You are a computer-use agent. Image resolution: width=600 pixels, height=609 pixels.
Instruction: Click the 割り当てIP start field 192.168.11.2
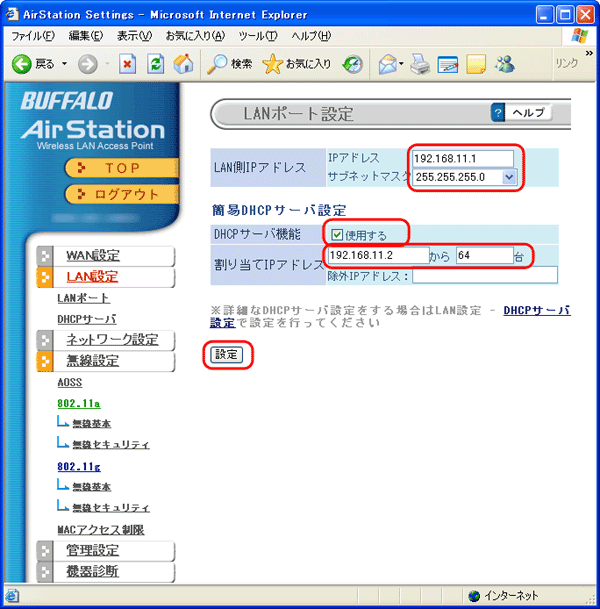pos(378,256)
